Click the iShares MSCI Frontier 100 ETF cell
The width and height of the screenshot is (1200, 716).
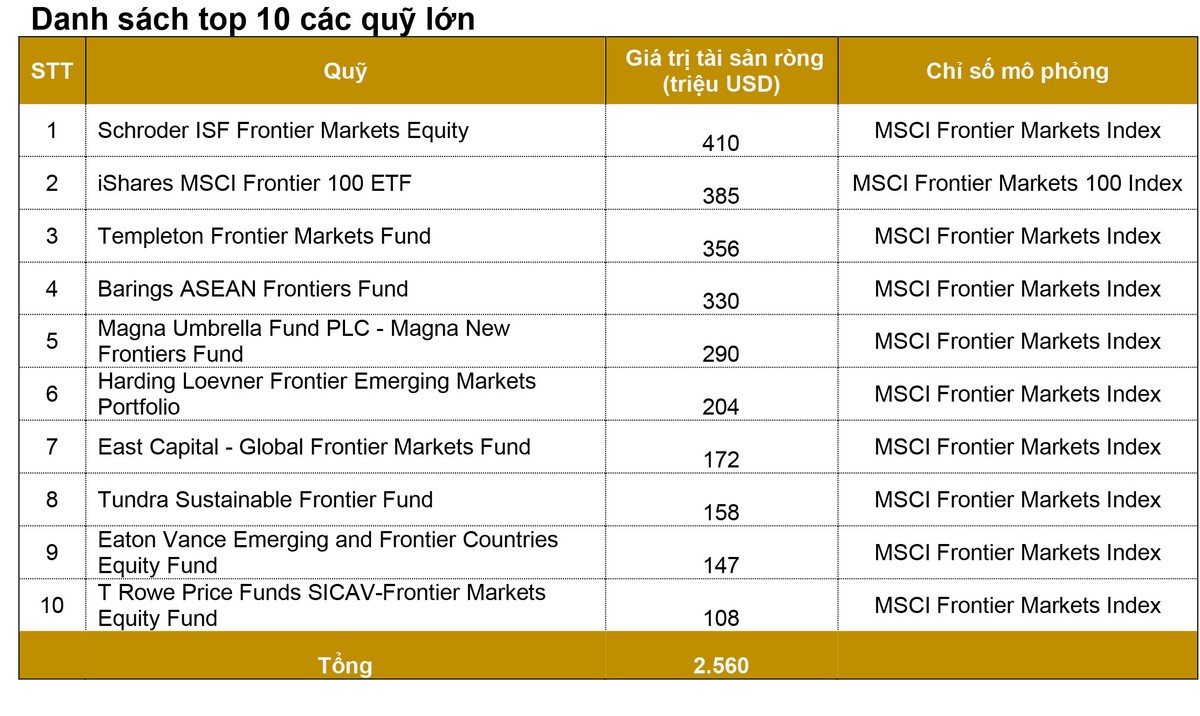254,184
